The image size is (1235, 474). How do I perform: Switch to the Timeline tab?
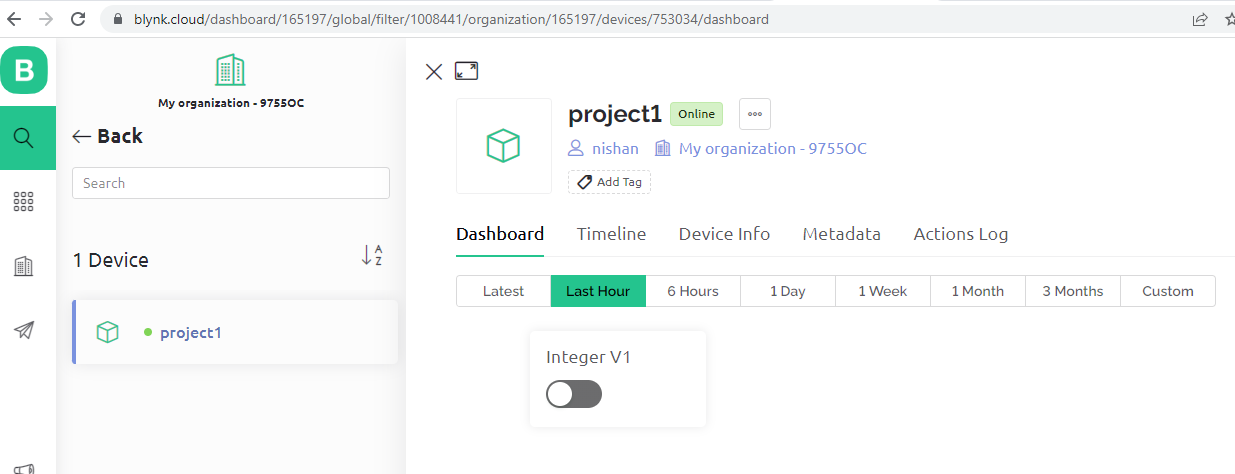coord(611,234)
